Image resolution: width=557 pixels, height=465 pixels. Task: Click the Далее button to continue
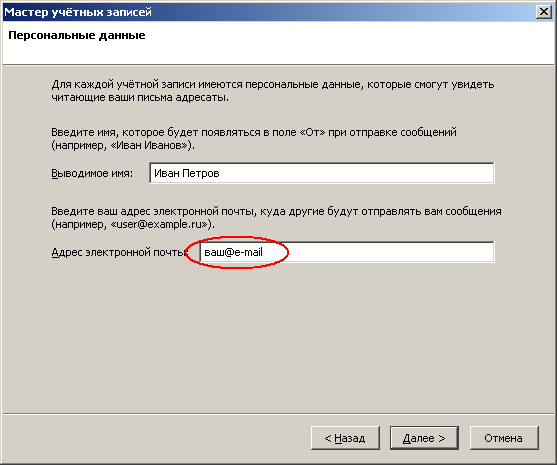pos(424,438)
